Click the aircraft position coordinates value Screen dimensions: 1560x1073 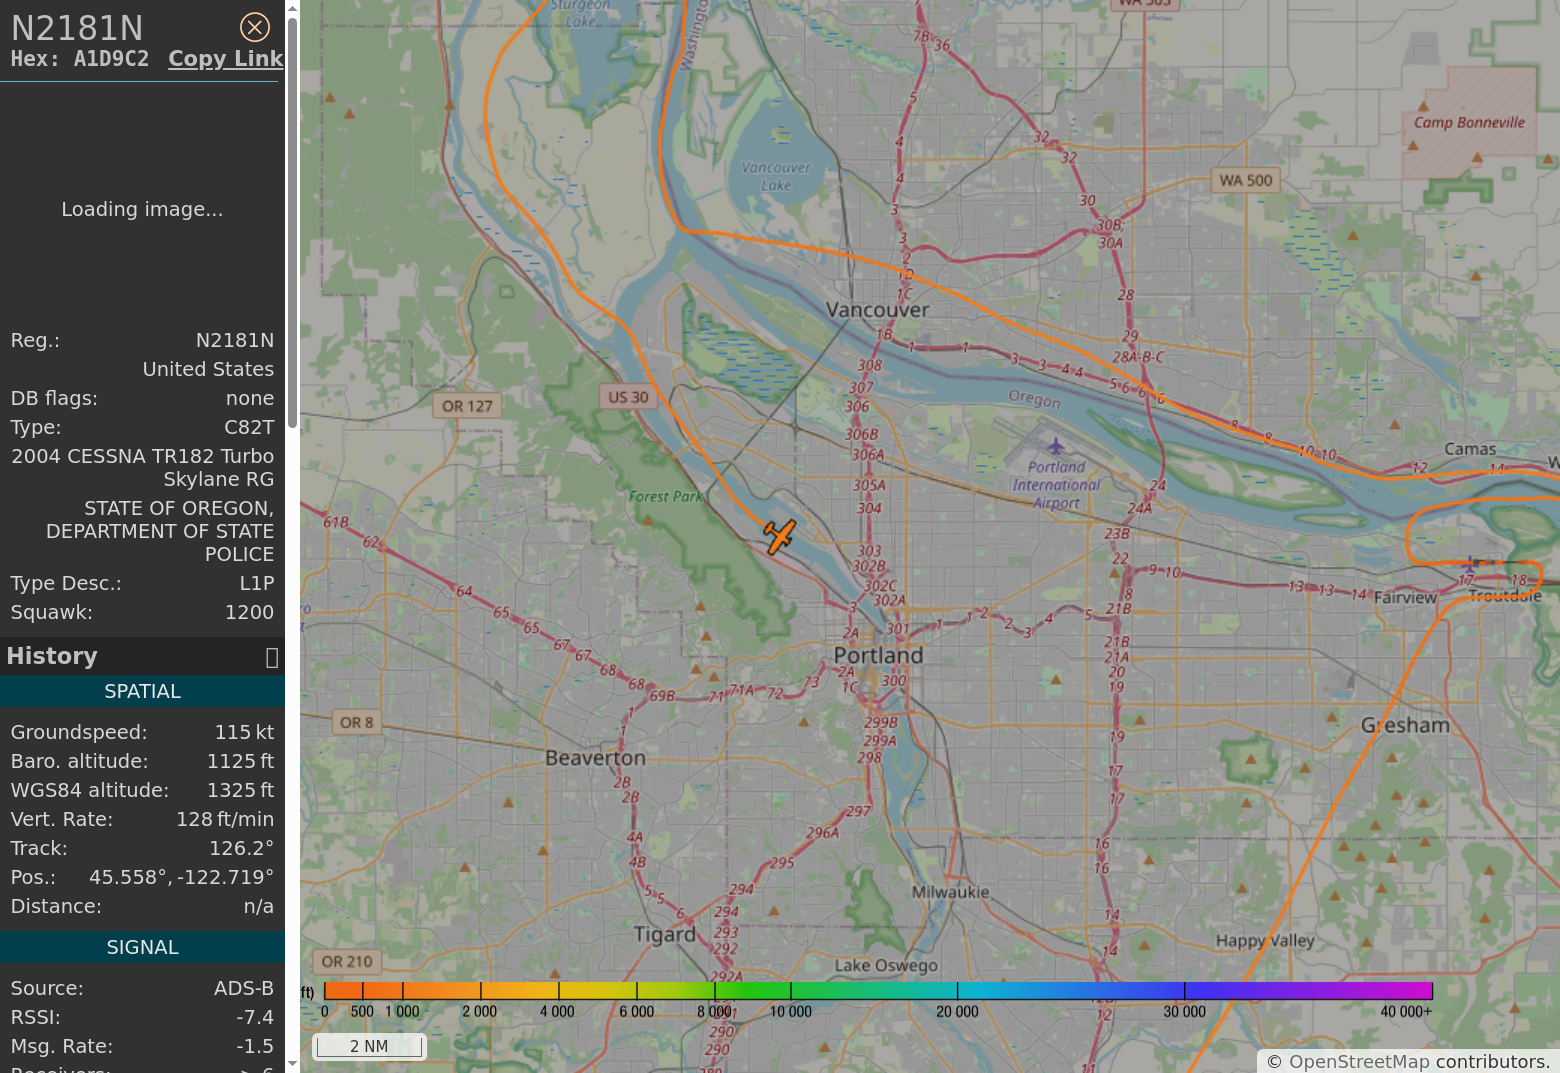(x=181, y=878)
